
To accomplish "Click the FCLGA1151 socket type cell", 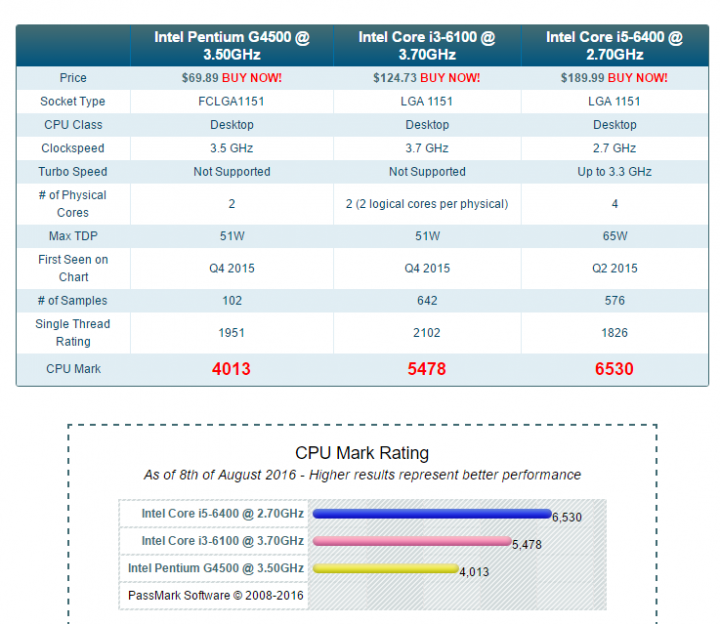I will pyautogui.click(x=231, y=101).
